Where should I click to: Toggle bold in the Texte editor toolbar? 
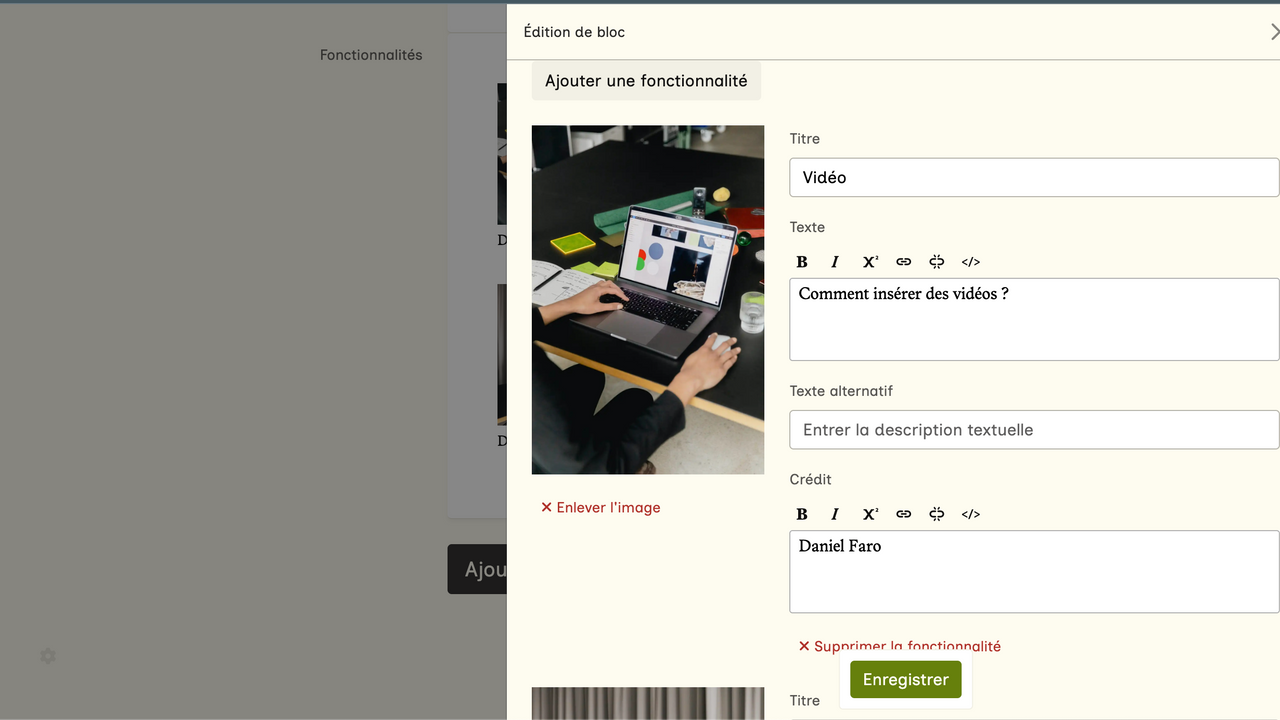tap(802, 262)
